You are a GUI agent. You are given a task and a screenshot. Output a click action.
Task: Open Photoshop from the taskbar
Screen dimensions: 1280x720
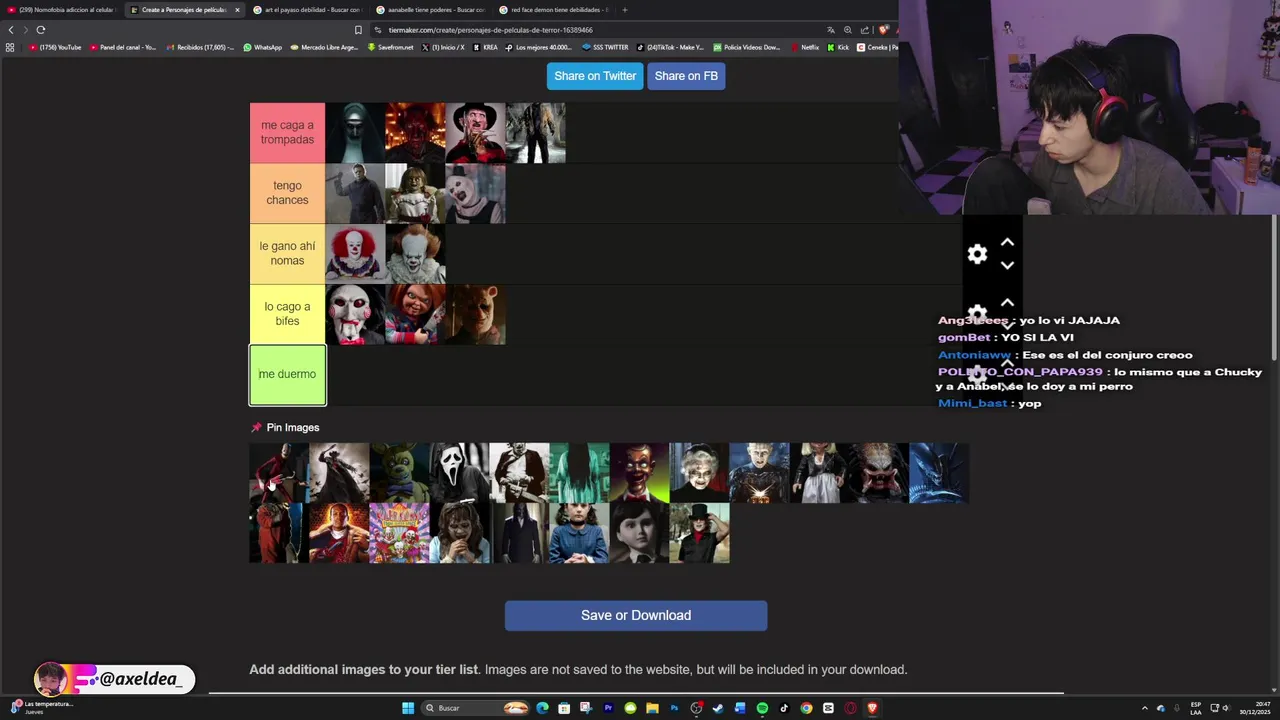point(674,708)
